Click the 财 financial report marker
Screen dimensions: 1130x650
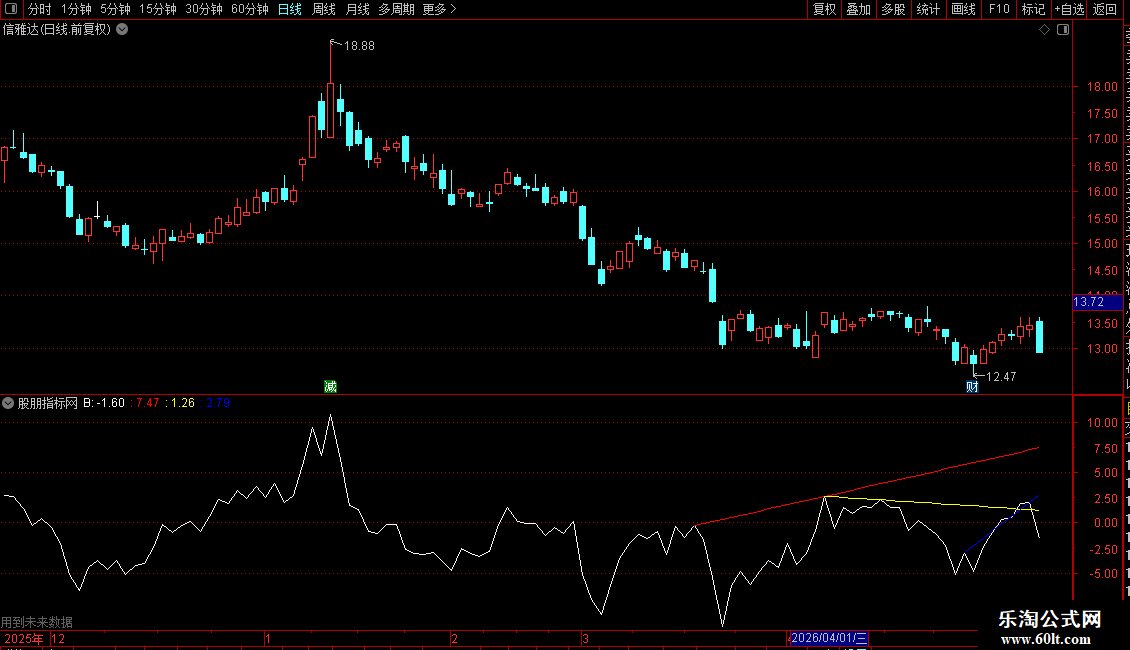point(972,386)
